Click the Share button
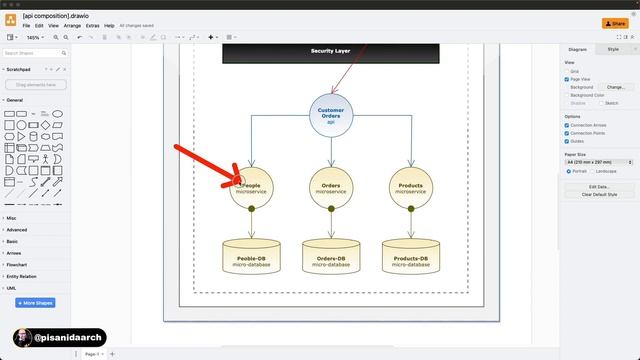Screen dimensions: 640x360 click(x=615, y=24)
